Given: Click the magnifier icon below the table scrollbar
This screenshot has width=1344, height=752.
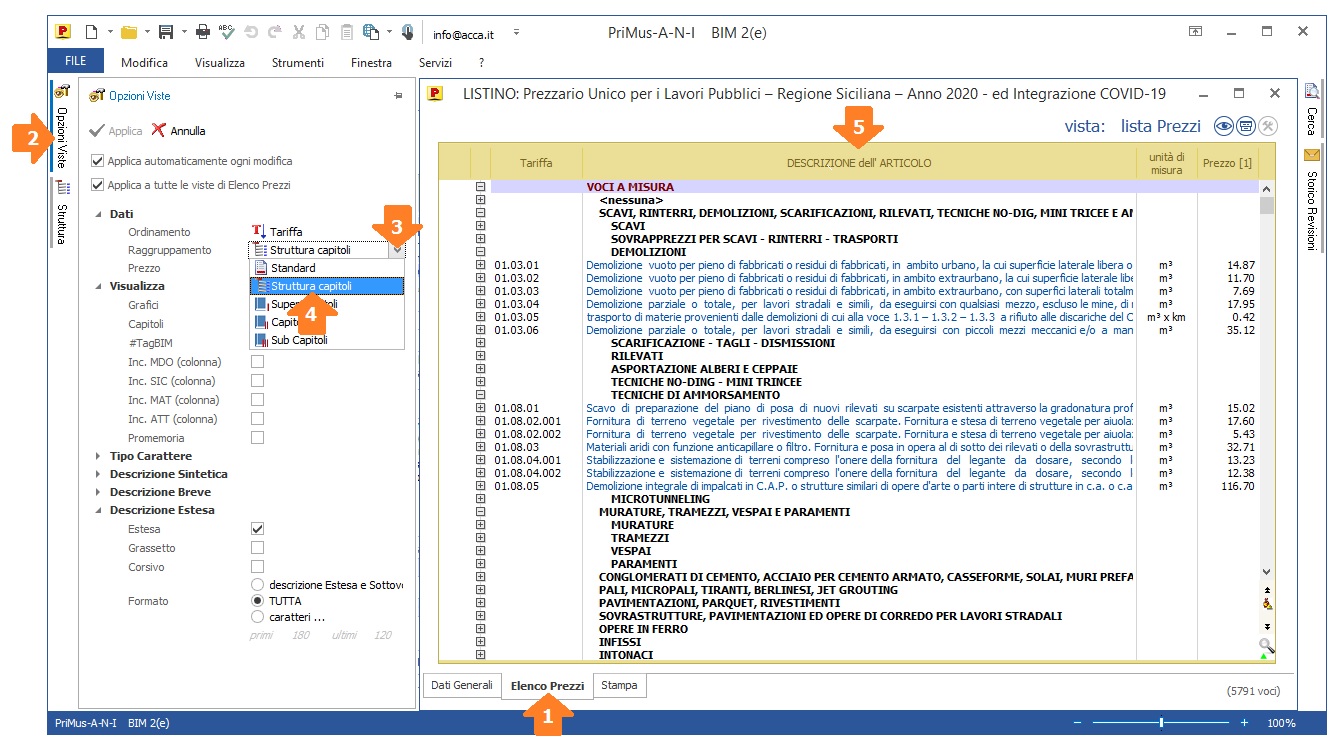Looking at the screenshot, I should 1266,645.
